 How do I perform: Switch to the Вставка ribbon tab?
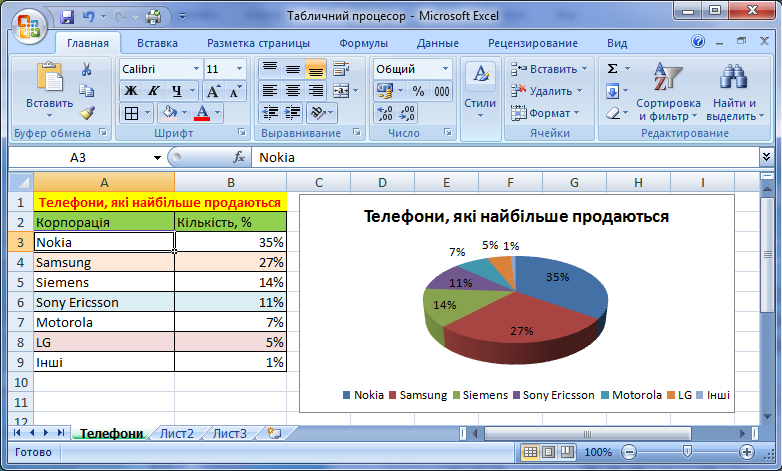pyautogui.click(x=157, y=43)
